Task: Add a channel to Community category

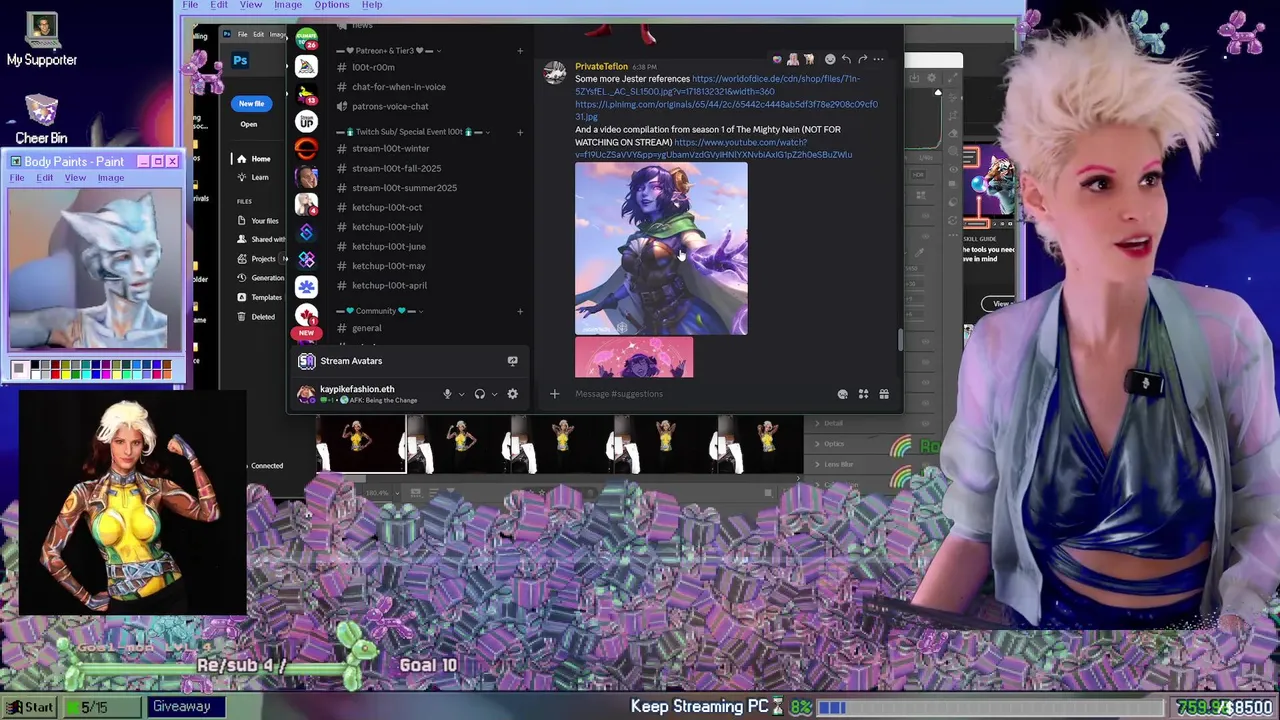Action: [x=519, y=311]
